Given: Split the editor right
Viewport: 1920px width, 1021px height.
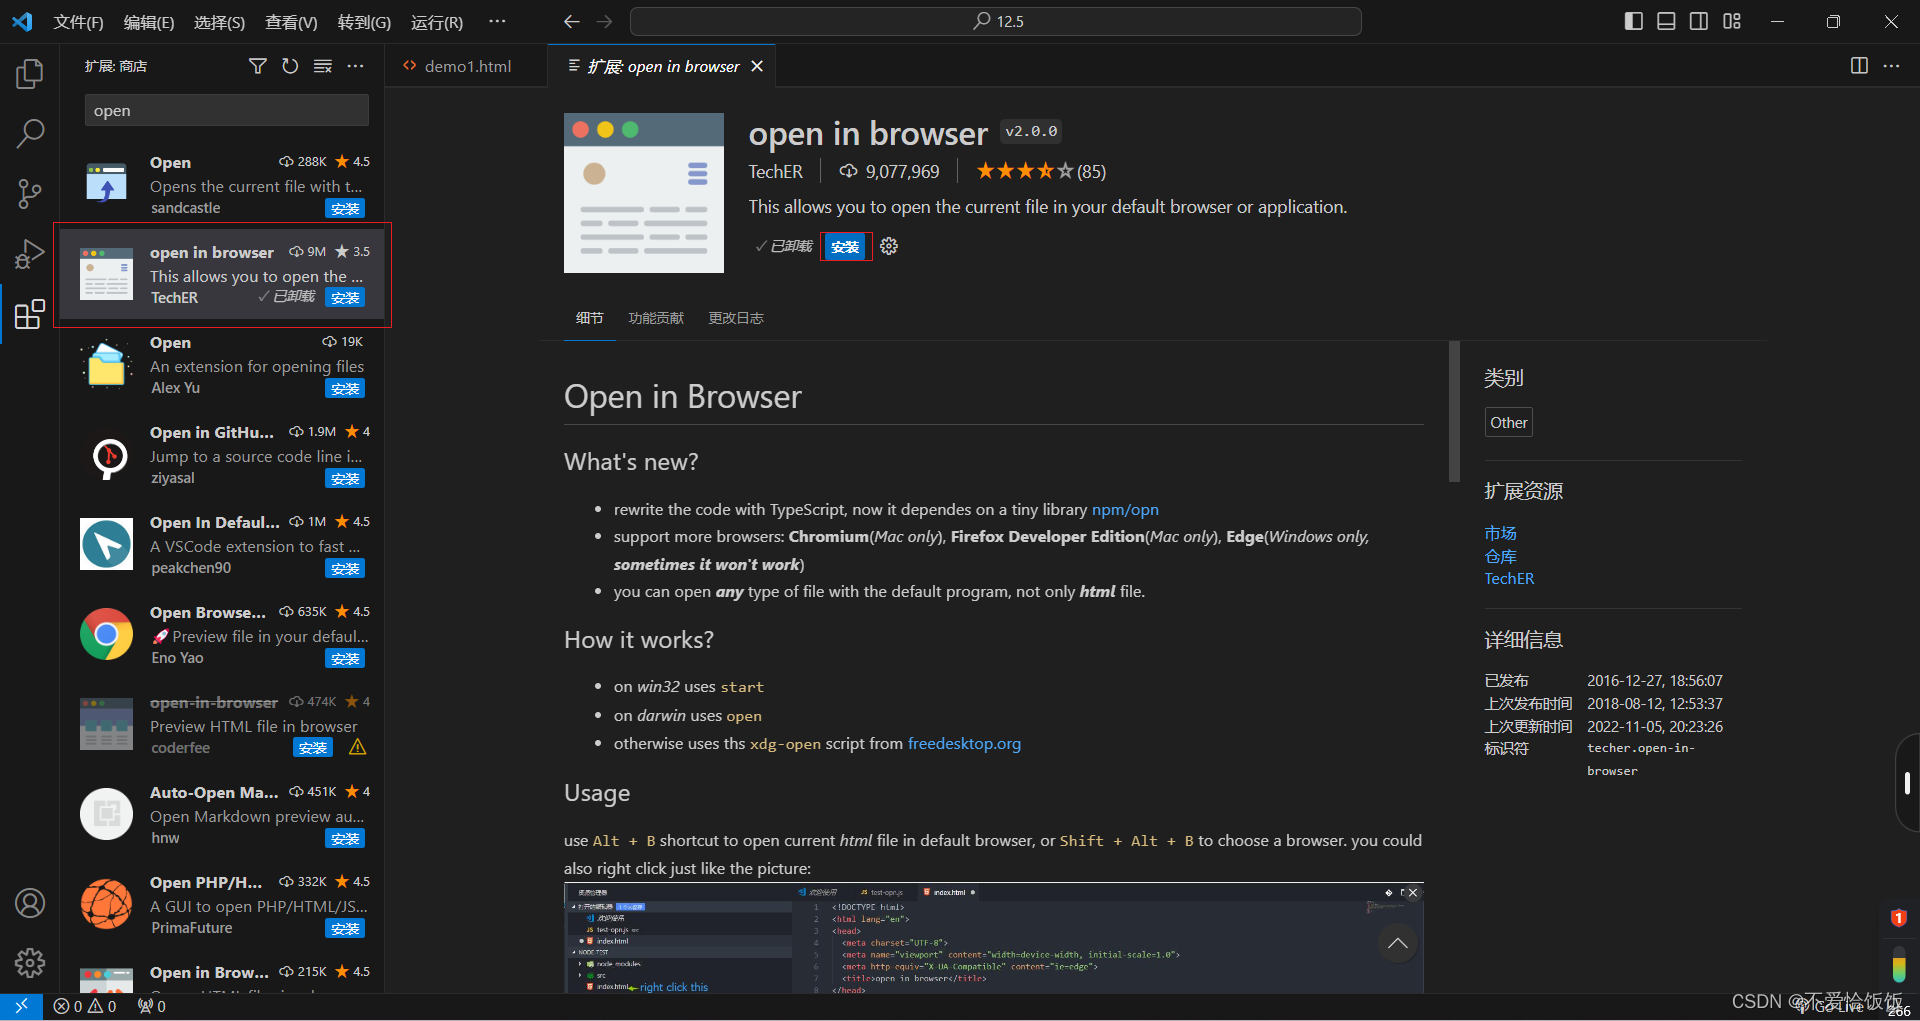Looking at the screenshot, I should click(1859, 66).
